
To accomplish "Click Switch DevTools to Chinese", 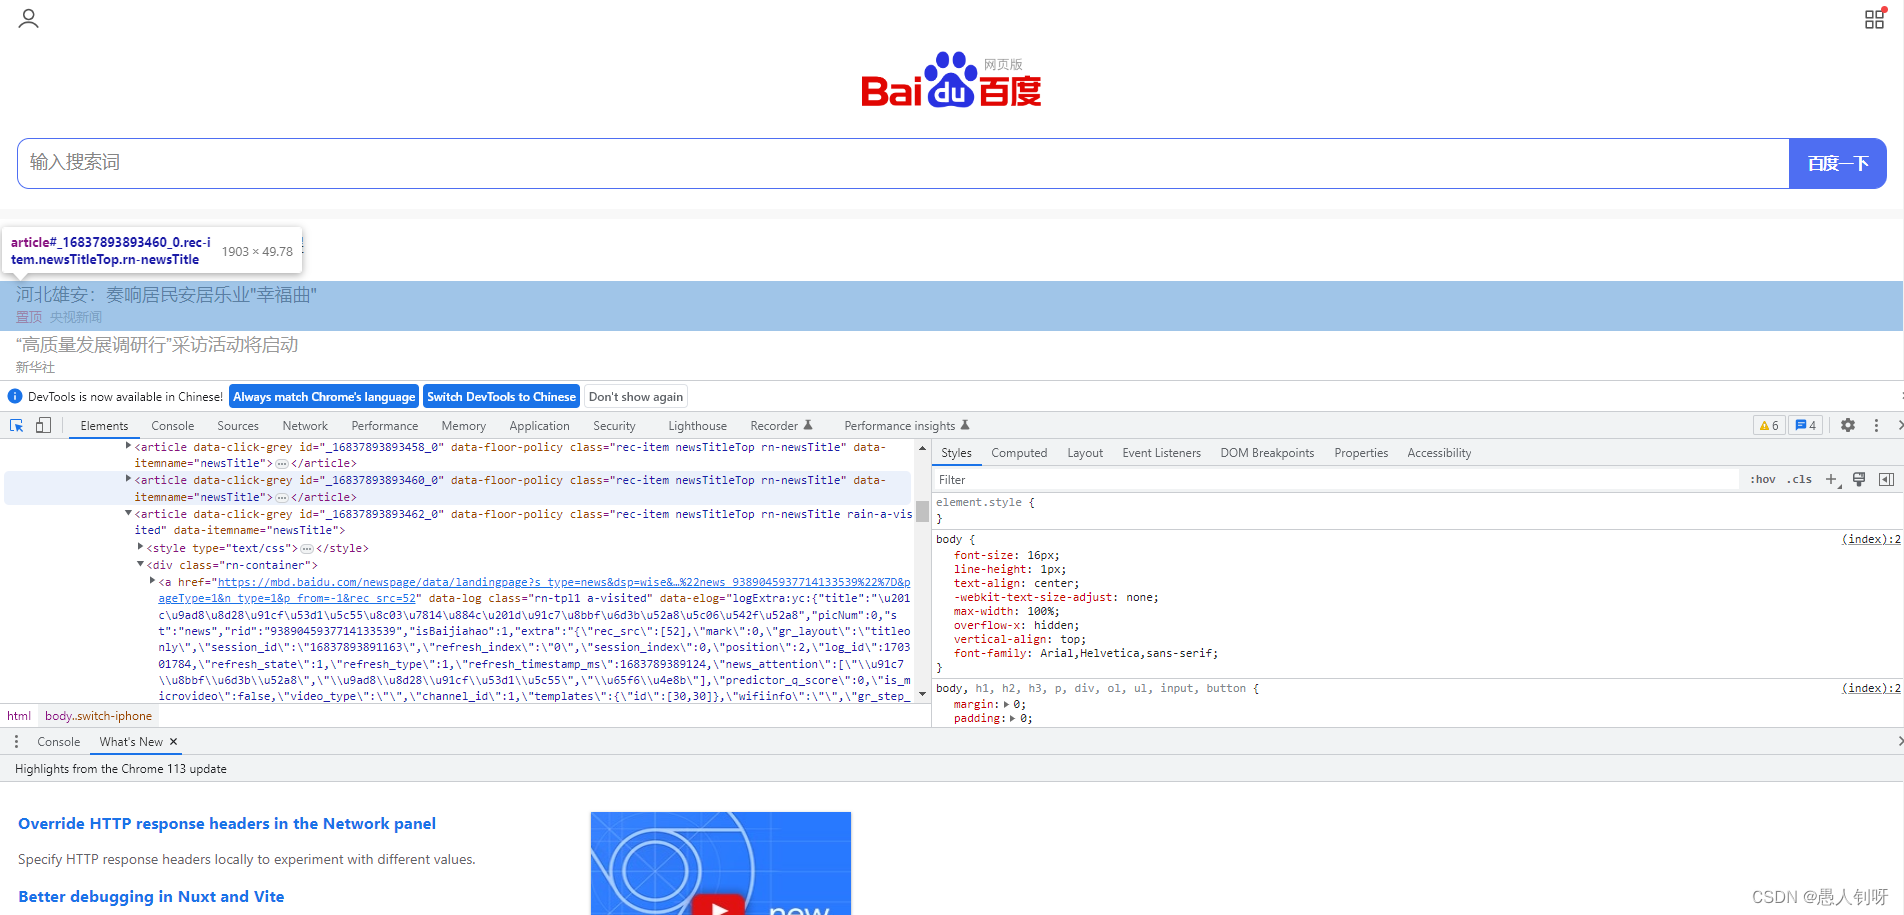I will 501,397.
